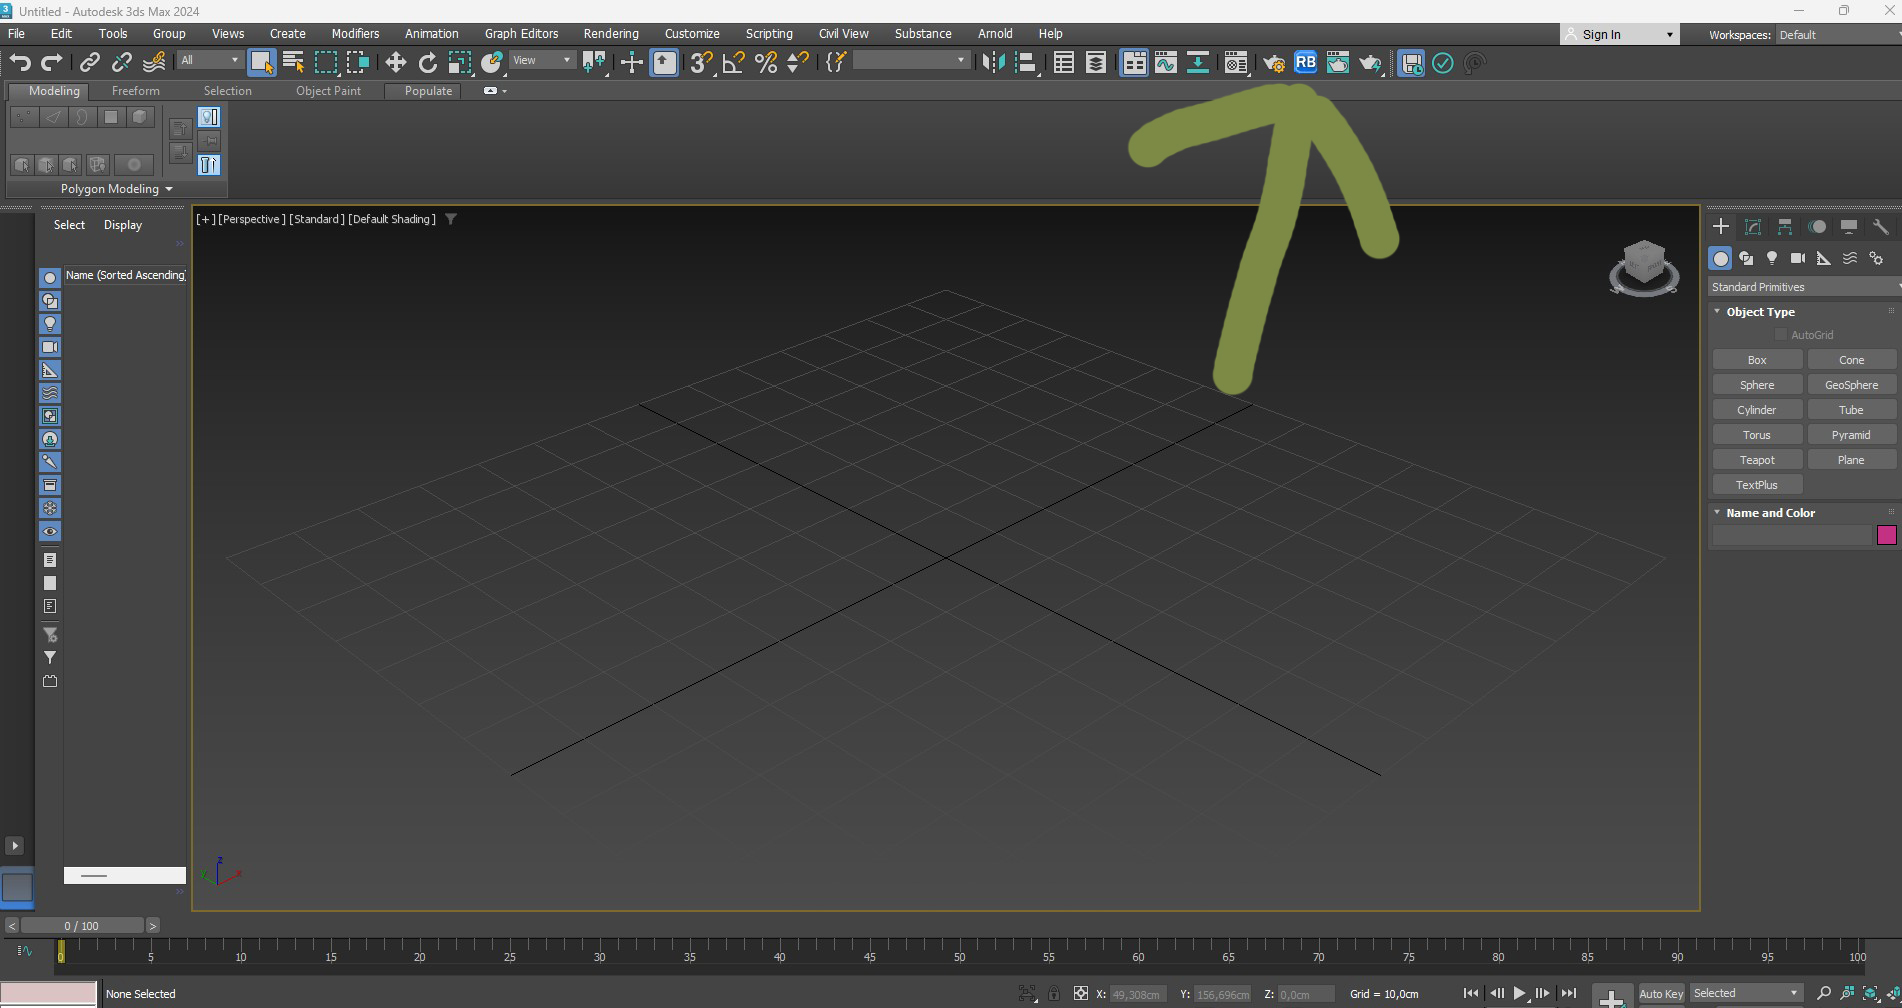The width and height of the screenshot is (1902, 1008).
Task: Open the Layer Explorer stack icon
Action: 1096,63
